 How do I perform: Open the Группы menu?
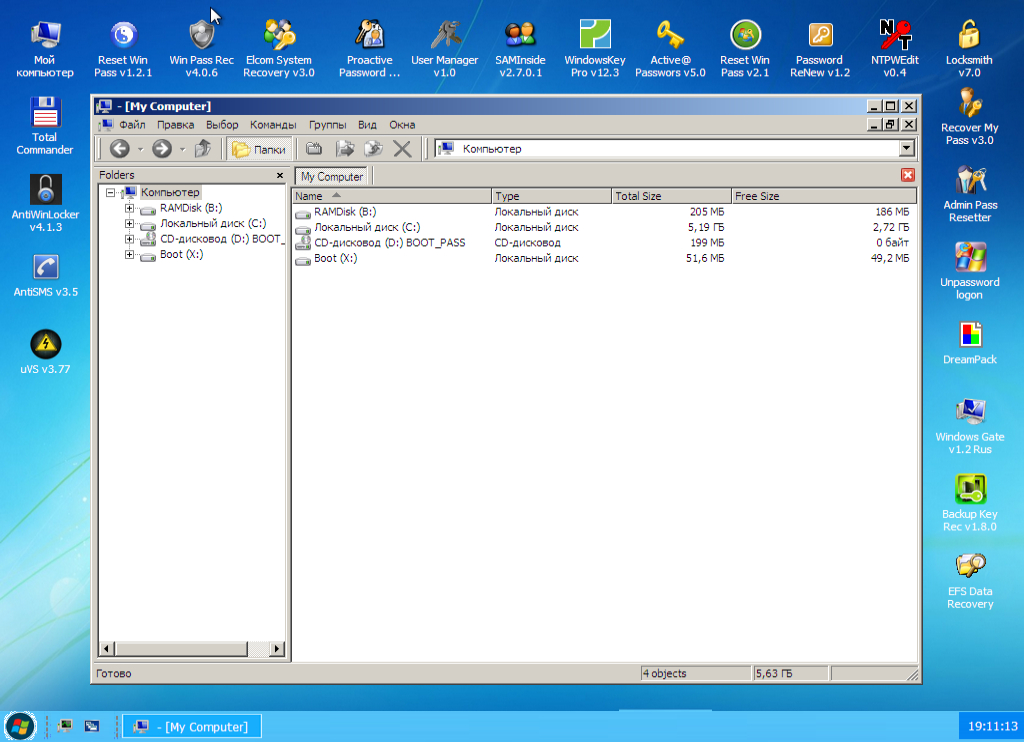coord(327,125)
